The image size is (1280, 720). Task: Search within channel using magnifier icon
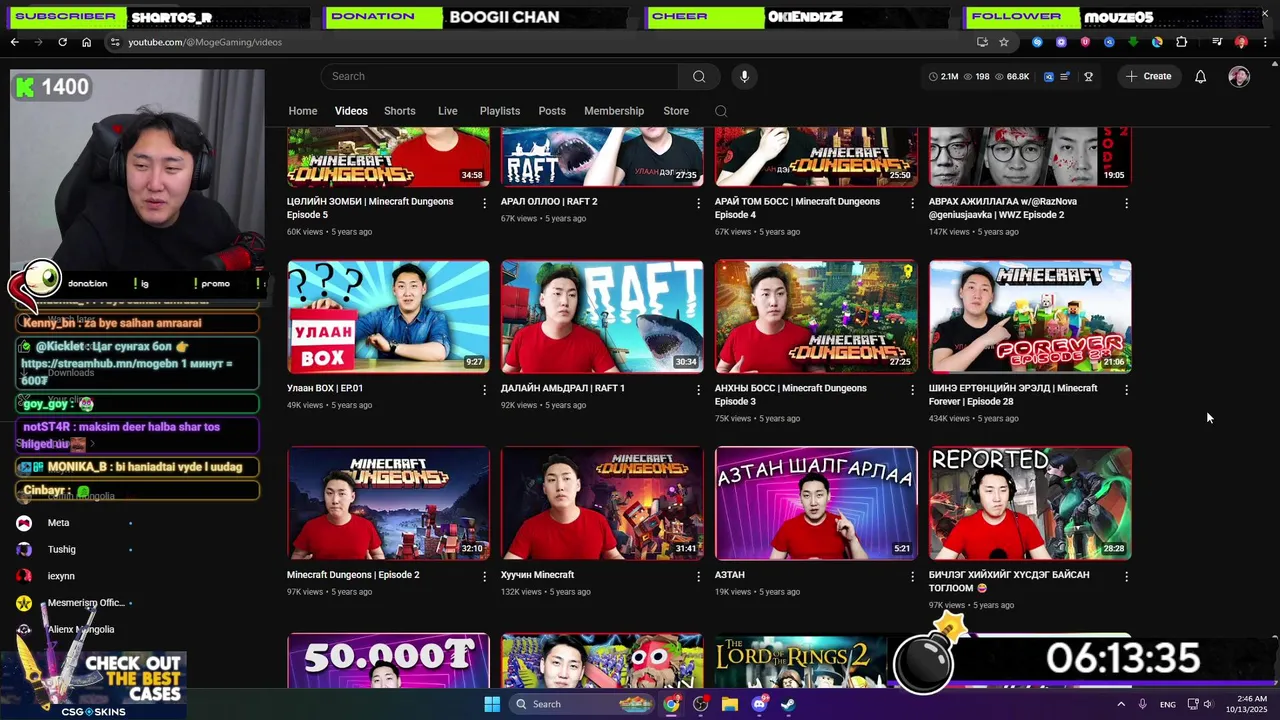pyautogui.click(x=721, y=111)
